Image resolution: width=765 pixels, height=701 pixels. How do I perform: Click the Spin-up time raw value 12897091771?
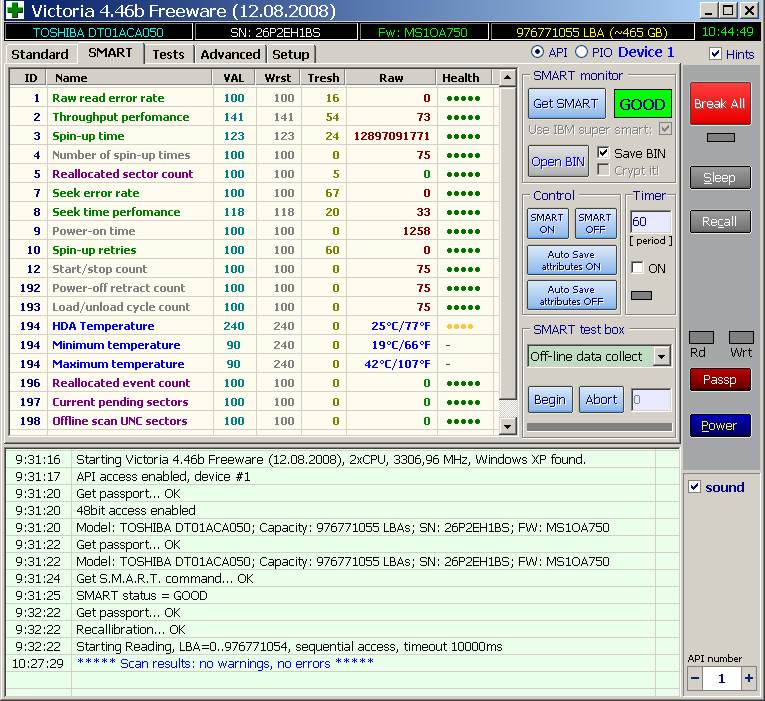pyautogui.click(x=392, y=136)
